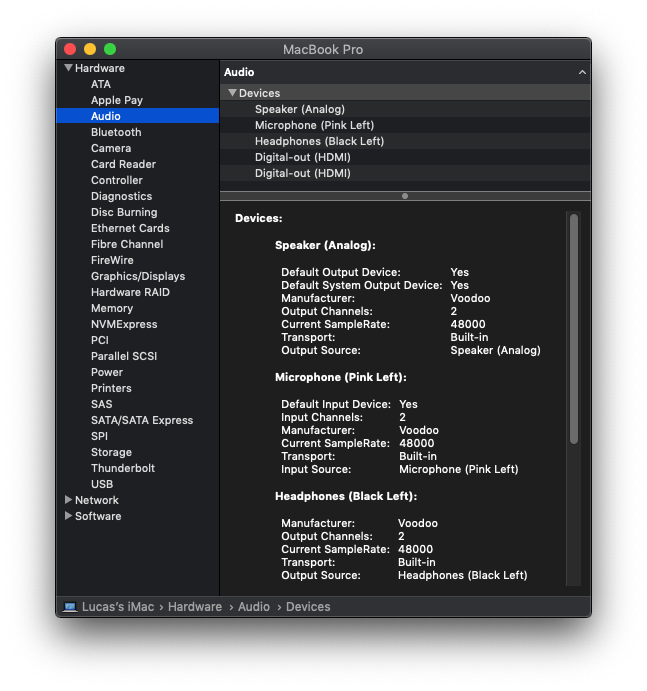Screen dimensions: 647x691
Task: Select Parallel SCSI entry
Action: tap(124, 356)
